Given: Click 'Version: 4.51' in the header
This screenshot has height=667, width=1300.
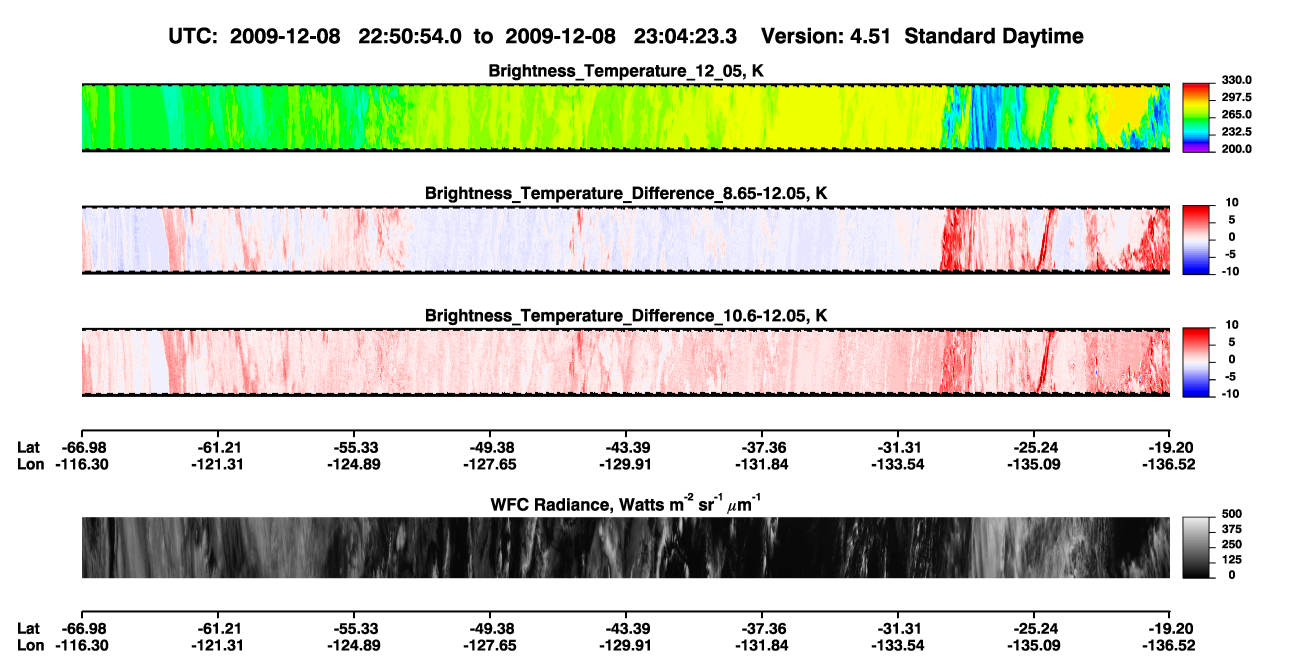Looking at the screenshot, I should [x=826, y=36].
